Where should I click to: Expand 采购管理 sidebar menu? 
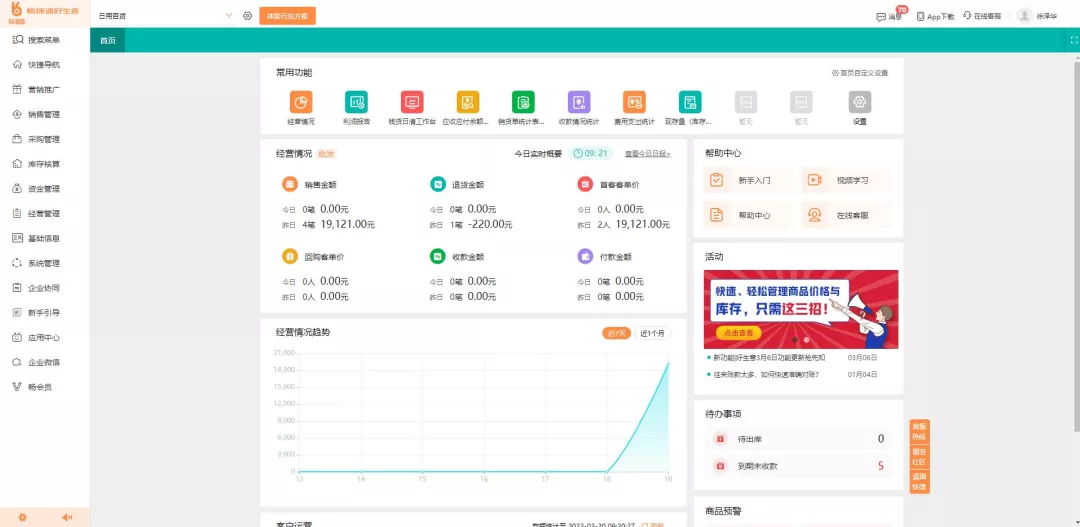45,139
